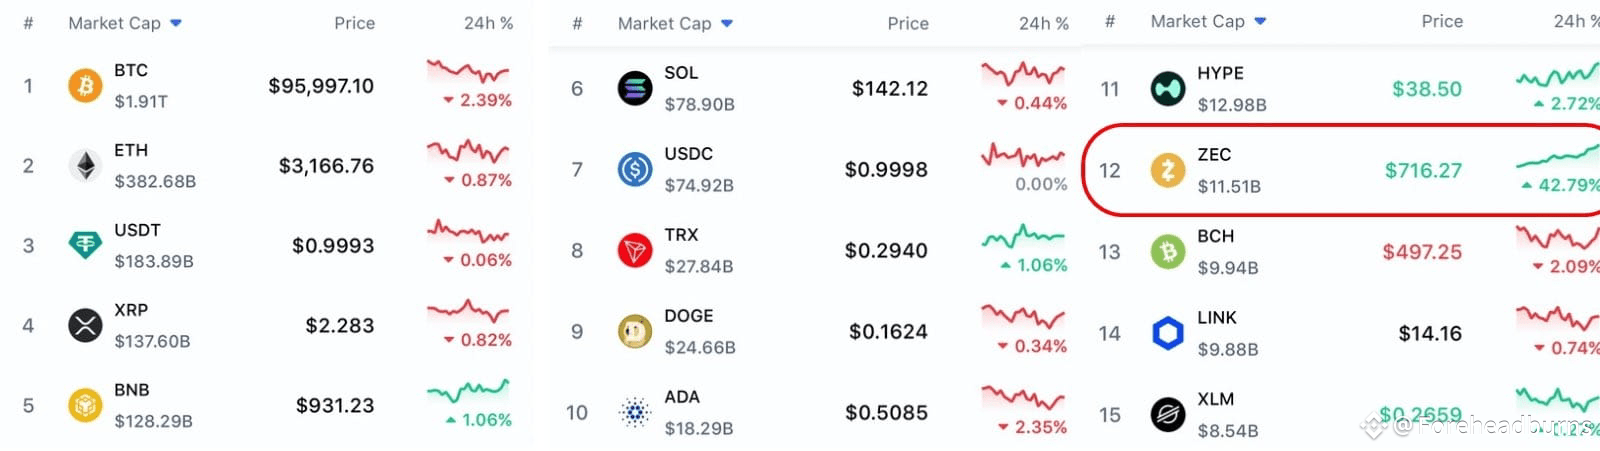Click the Hyperliquid (HYPE) coin icon
1600x451 pixels.
point(1167,89)
